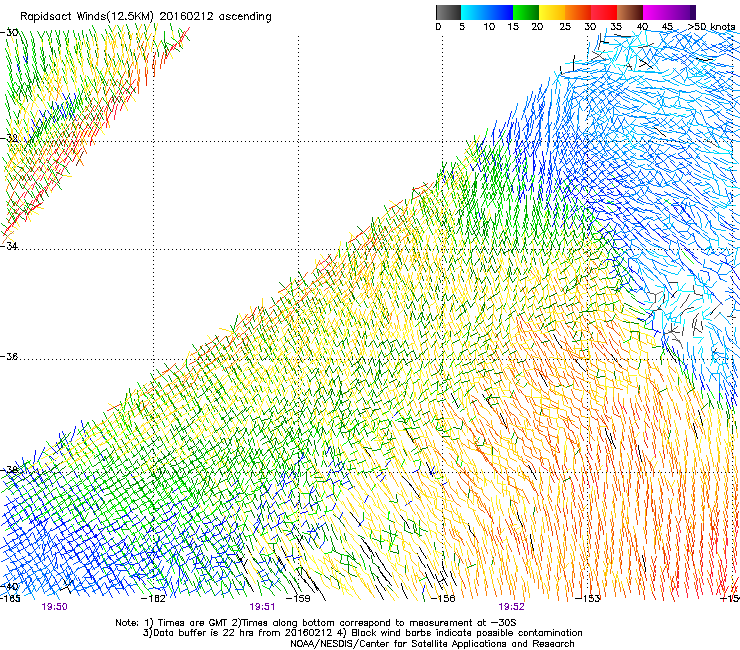This screenshot has height=650, width=740.
Task: Click the purple '19:50' time label
Action: [54, 607]
